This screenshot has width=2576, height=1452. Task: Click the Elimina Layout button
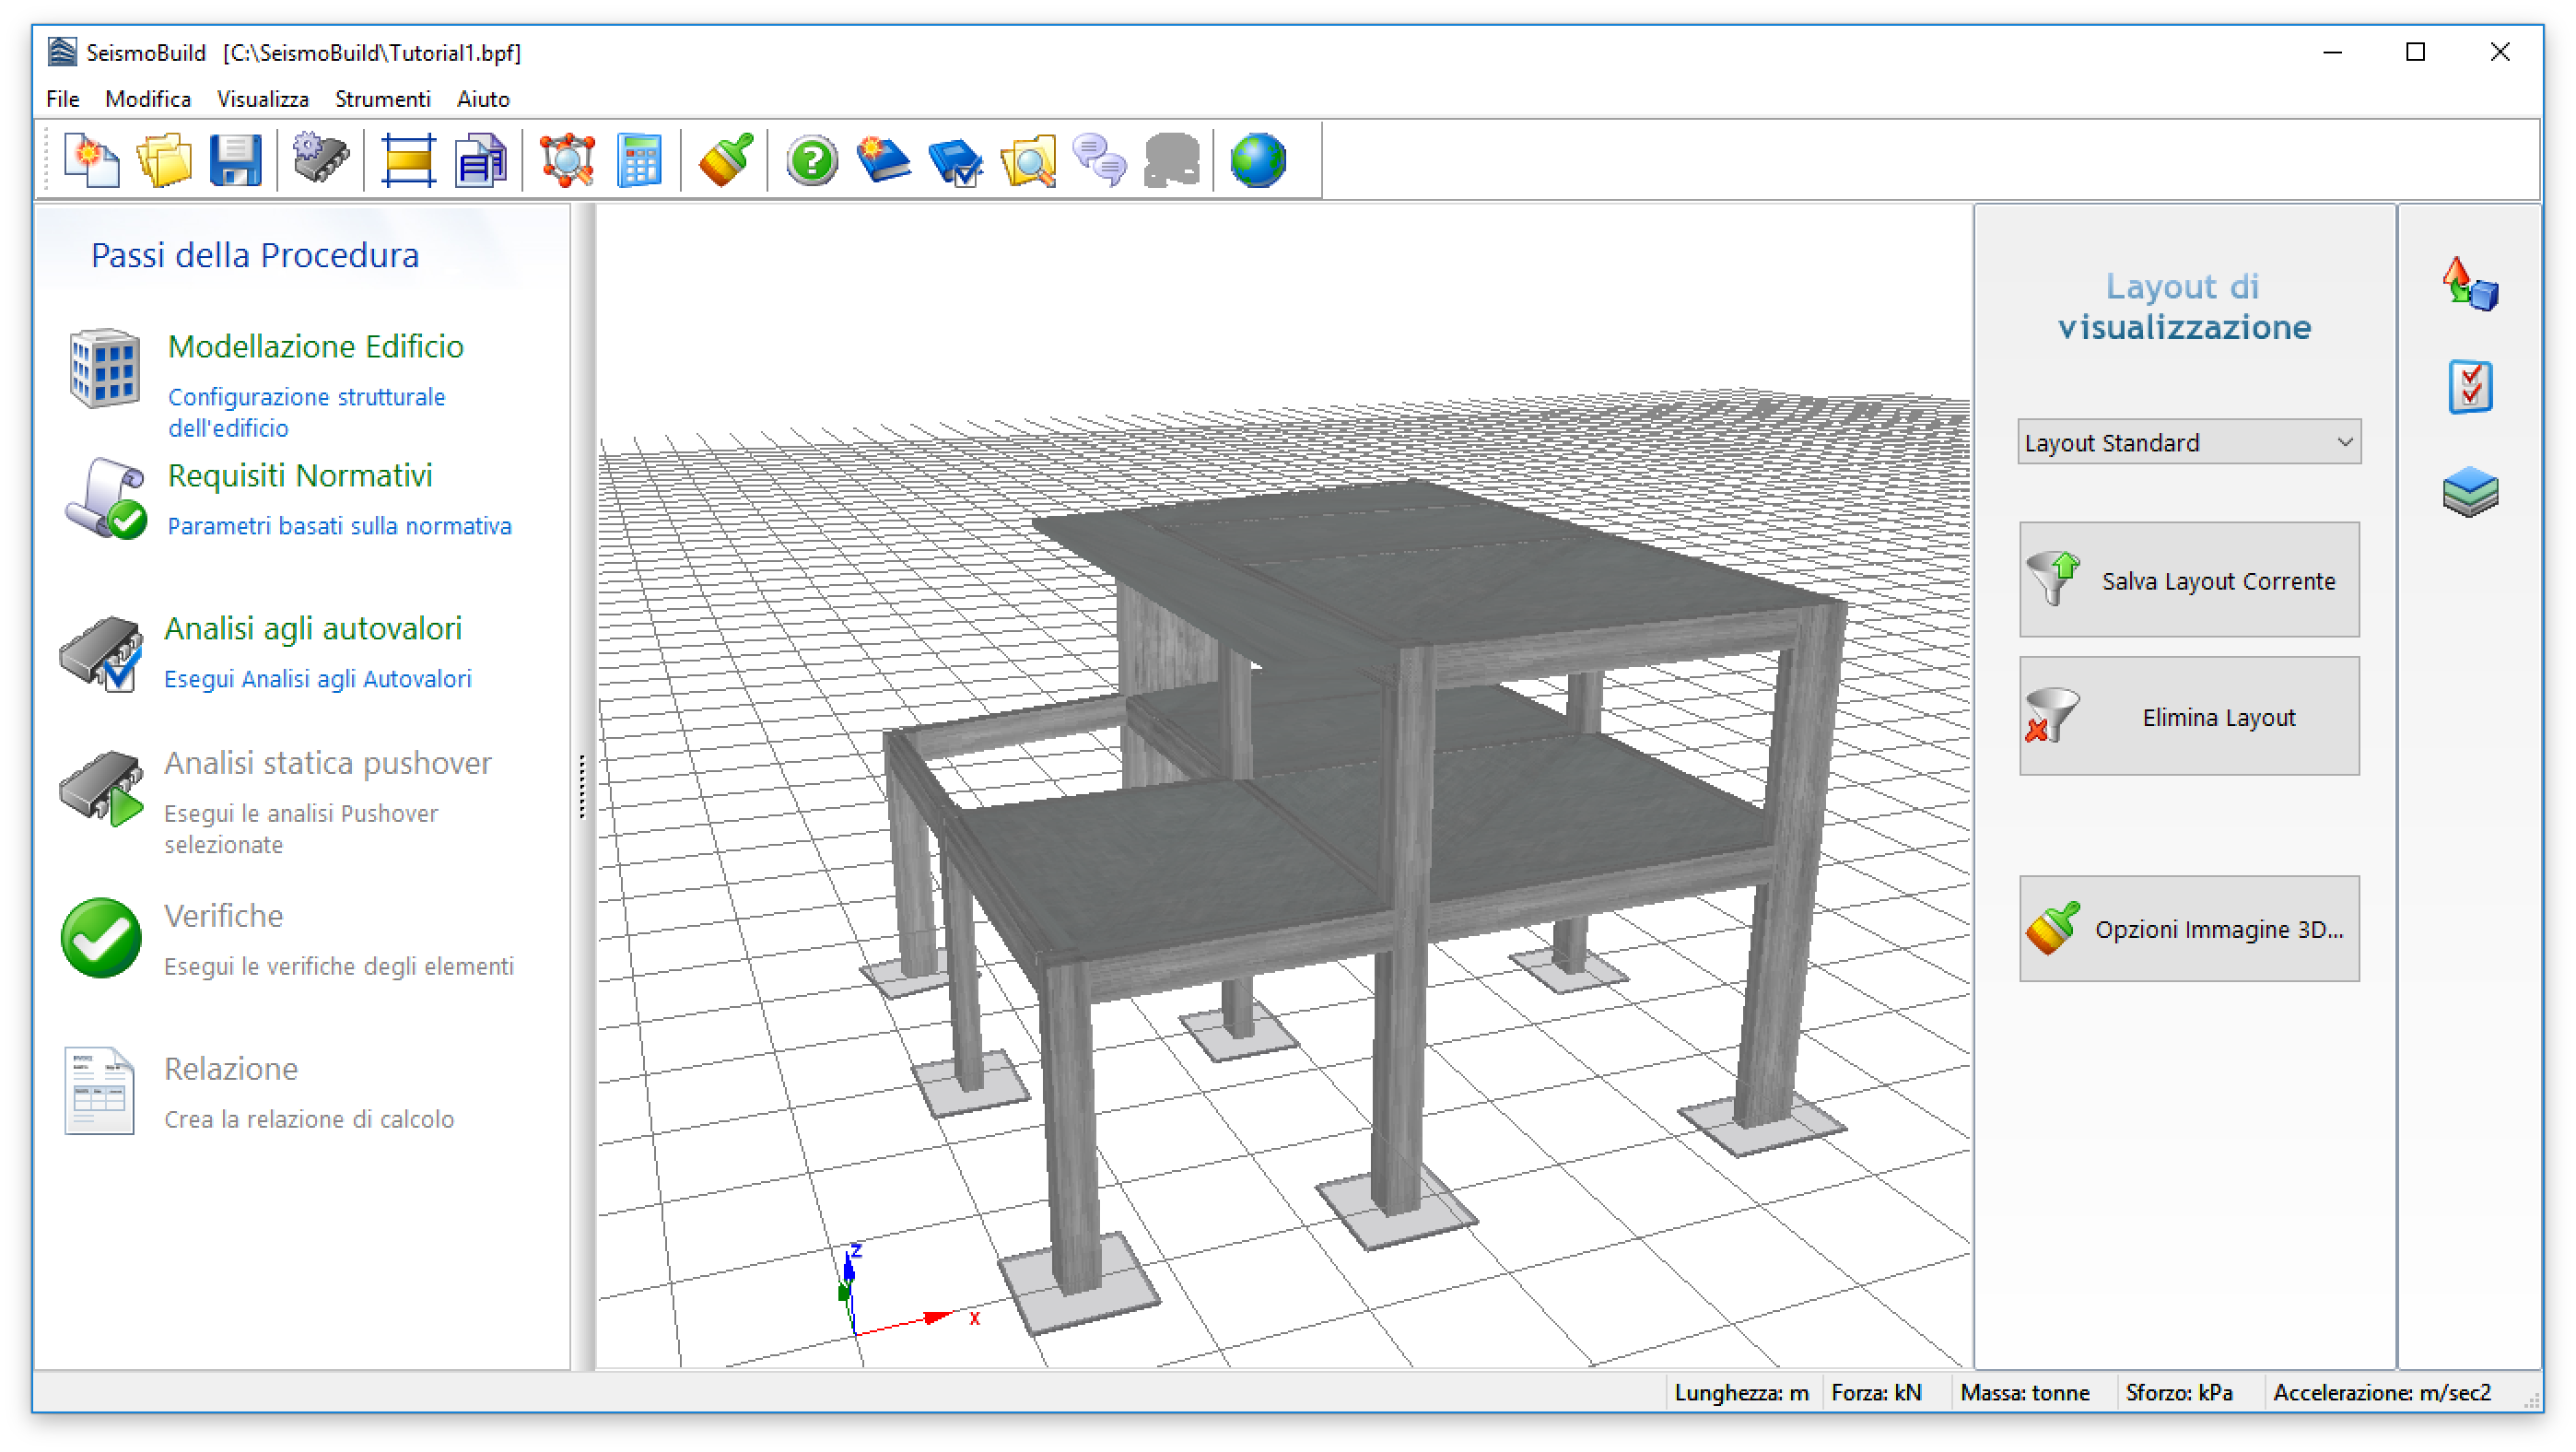2188,716
